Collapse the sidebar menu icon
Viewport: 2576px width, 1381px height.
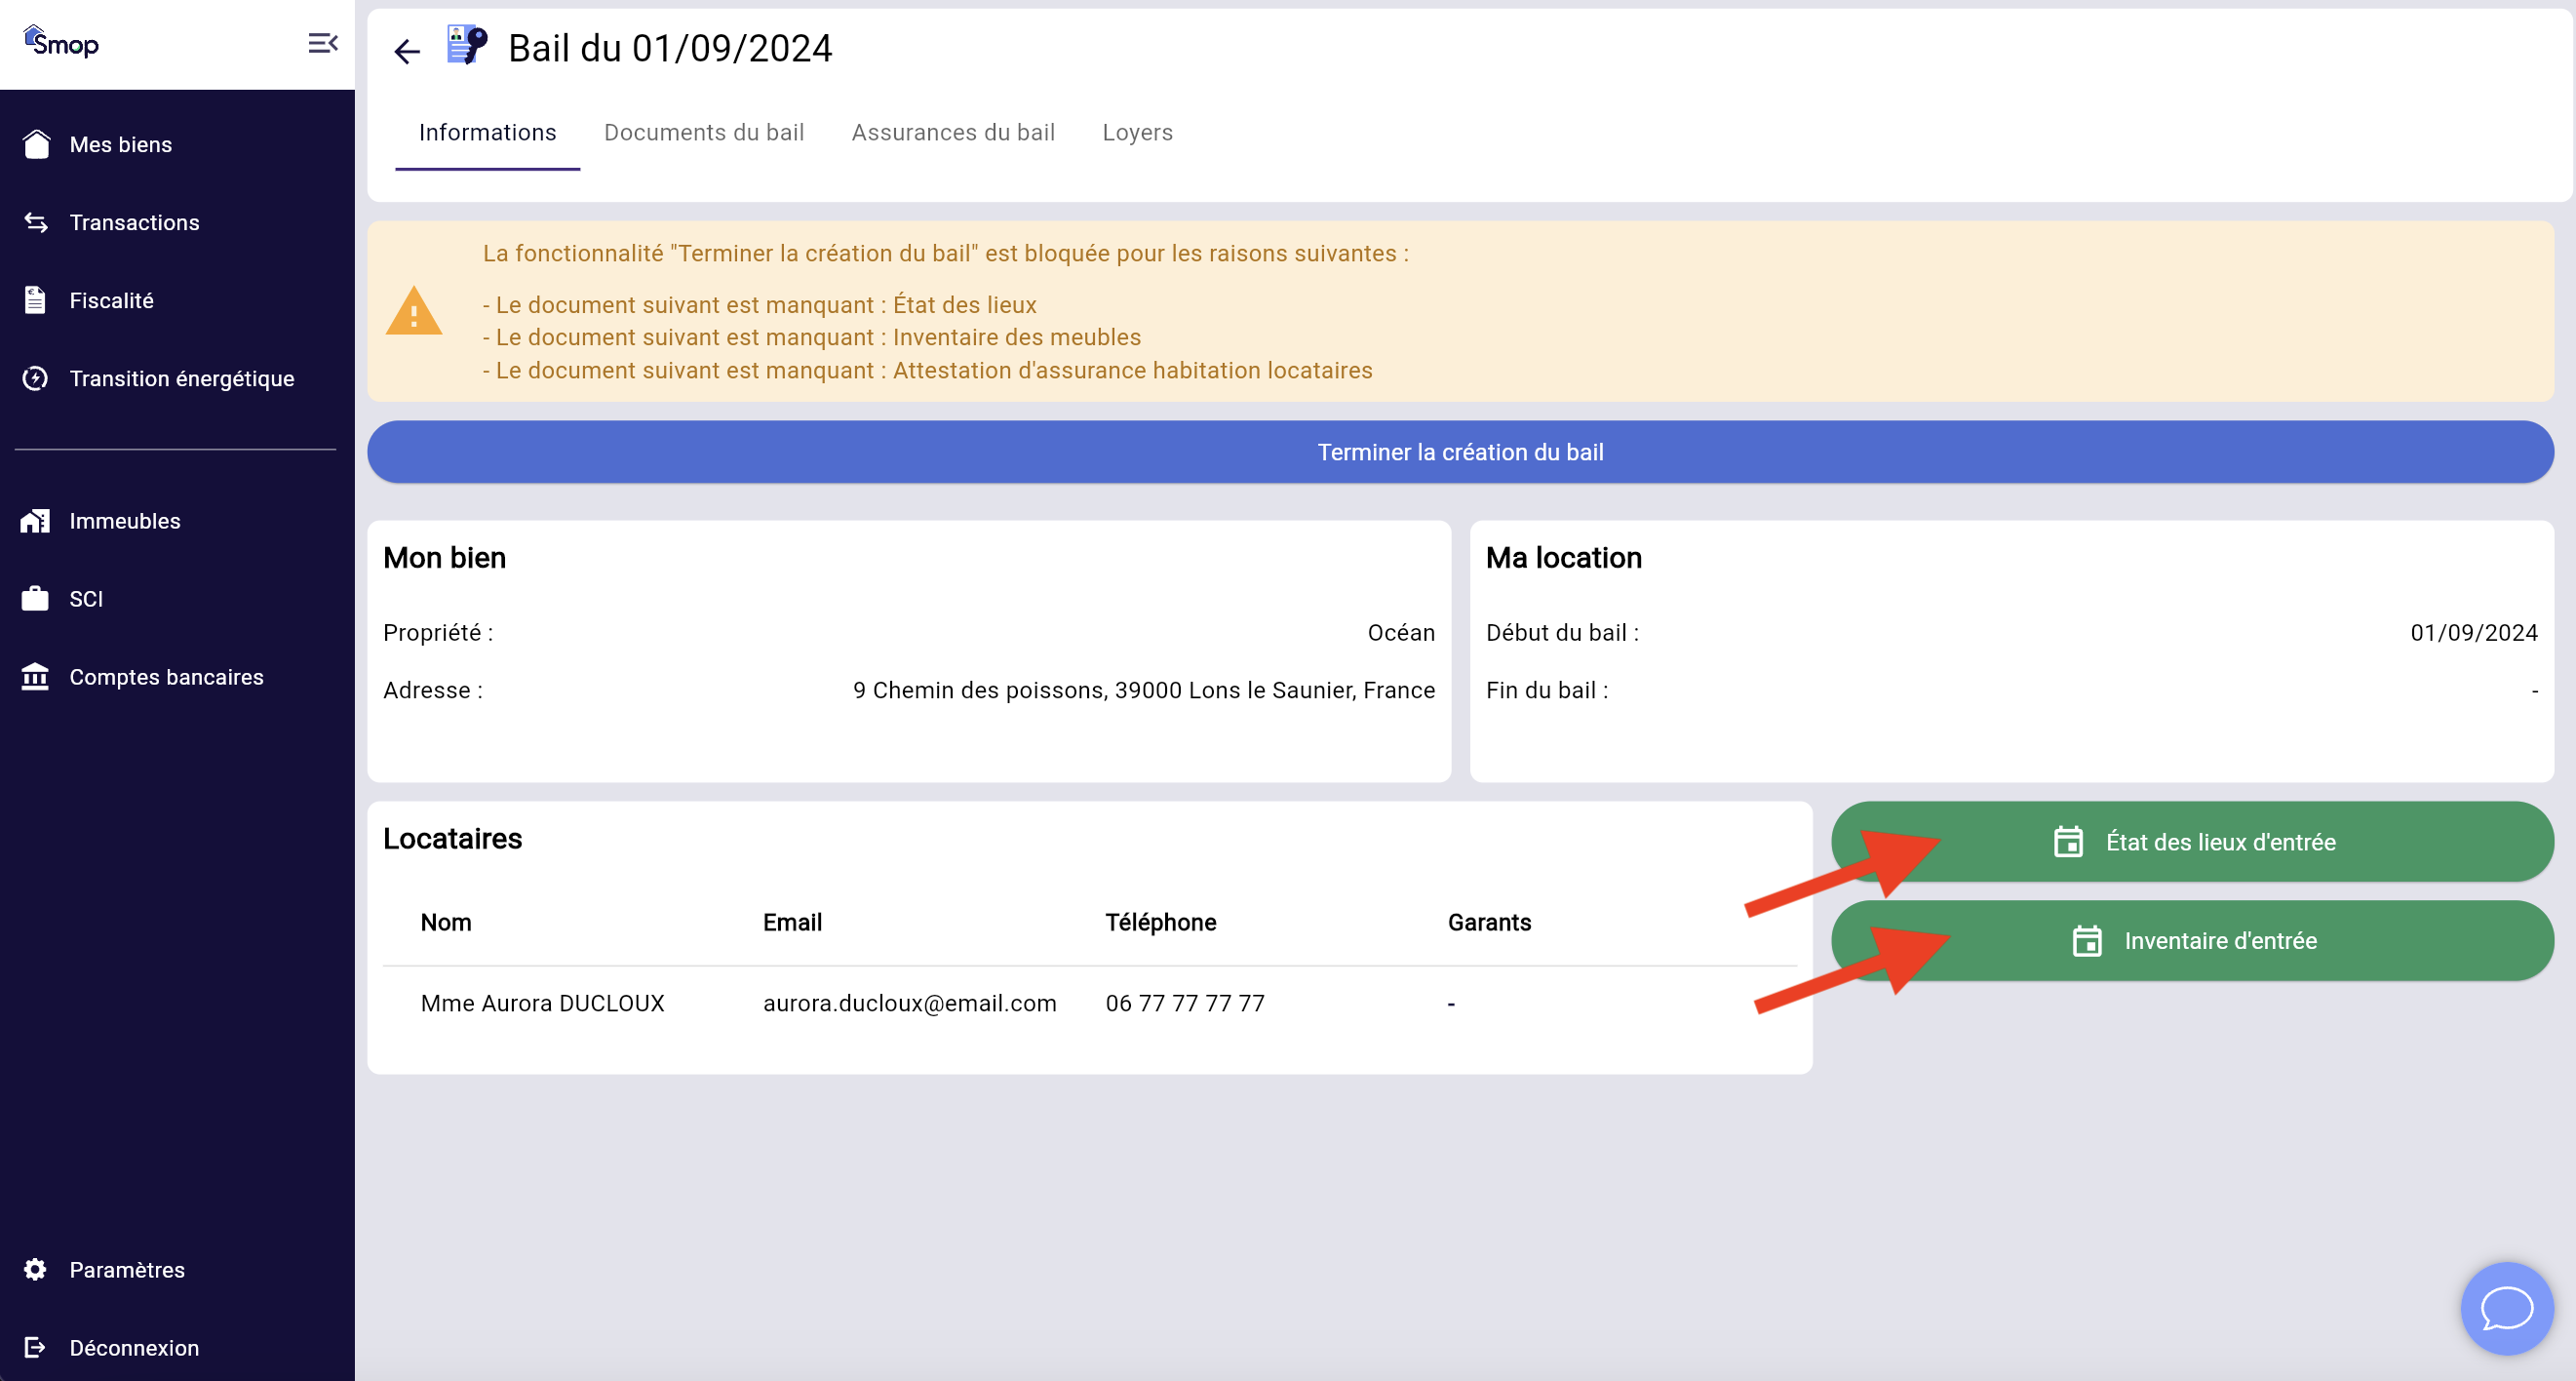pyautogui.click(x=322, y=43)
